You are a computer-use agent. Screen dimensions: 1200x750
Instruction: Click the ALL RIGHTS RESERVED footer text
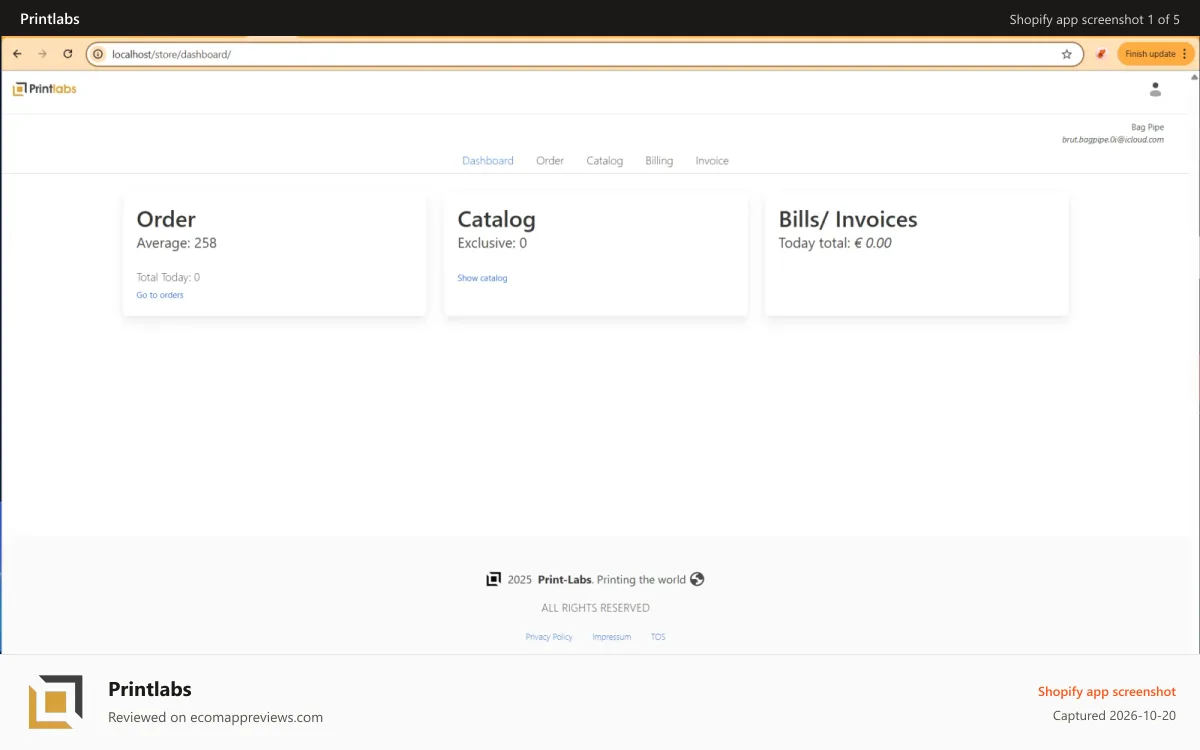coord(596,608)
